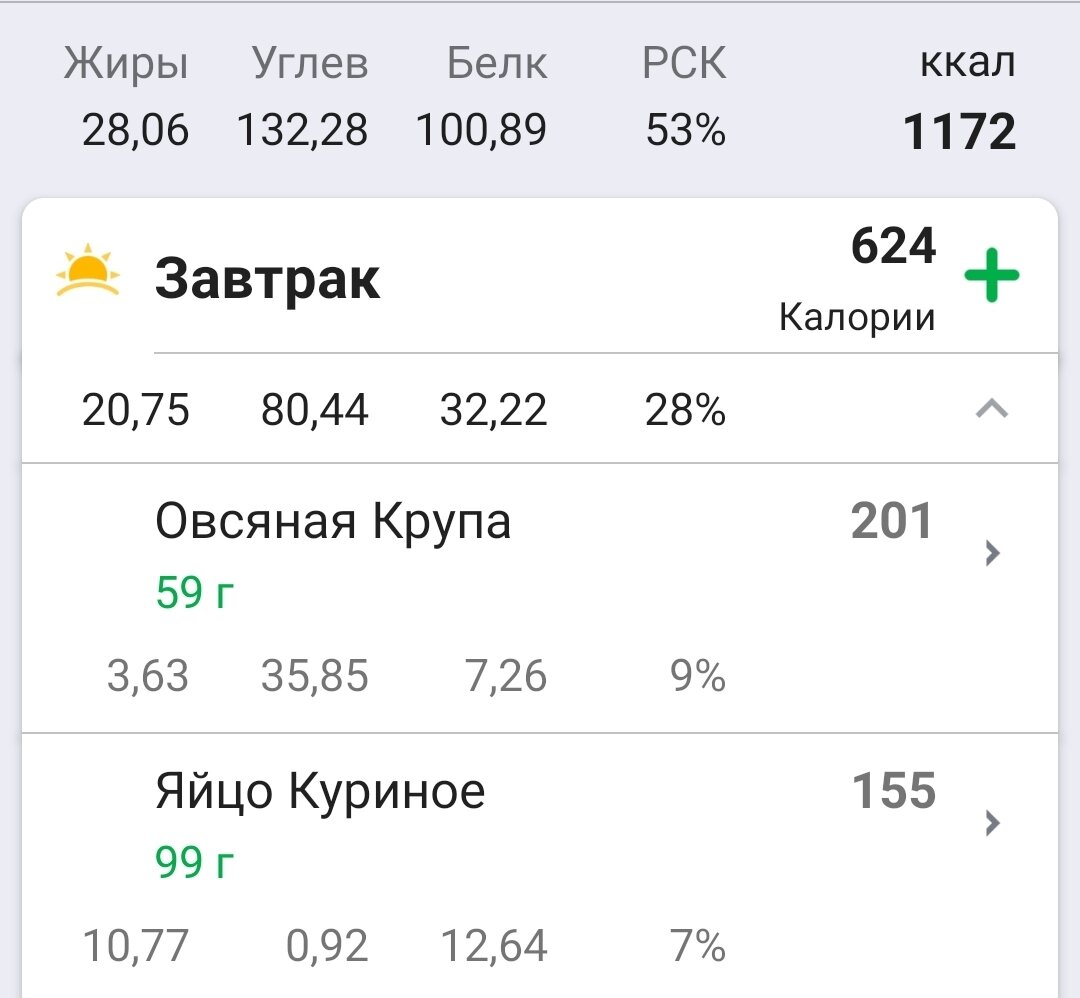
Task: Tap the РСК percentage header
Action: point(685,62)
